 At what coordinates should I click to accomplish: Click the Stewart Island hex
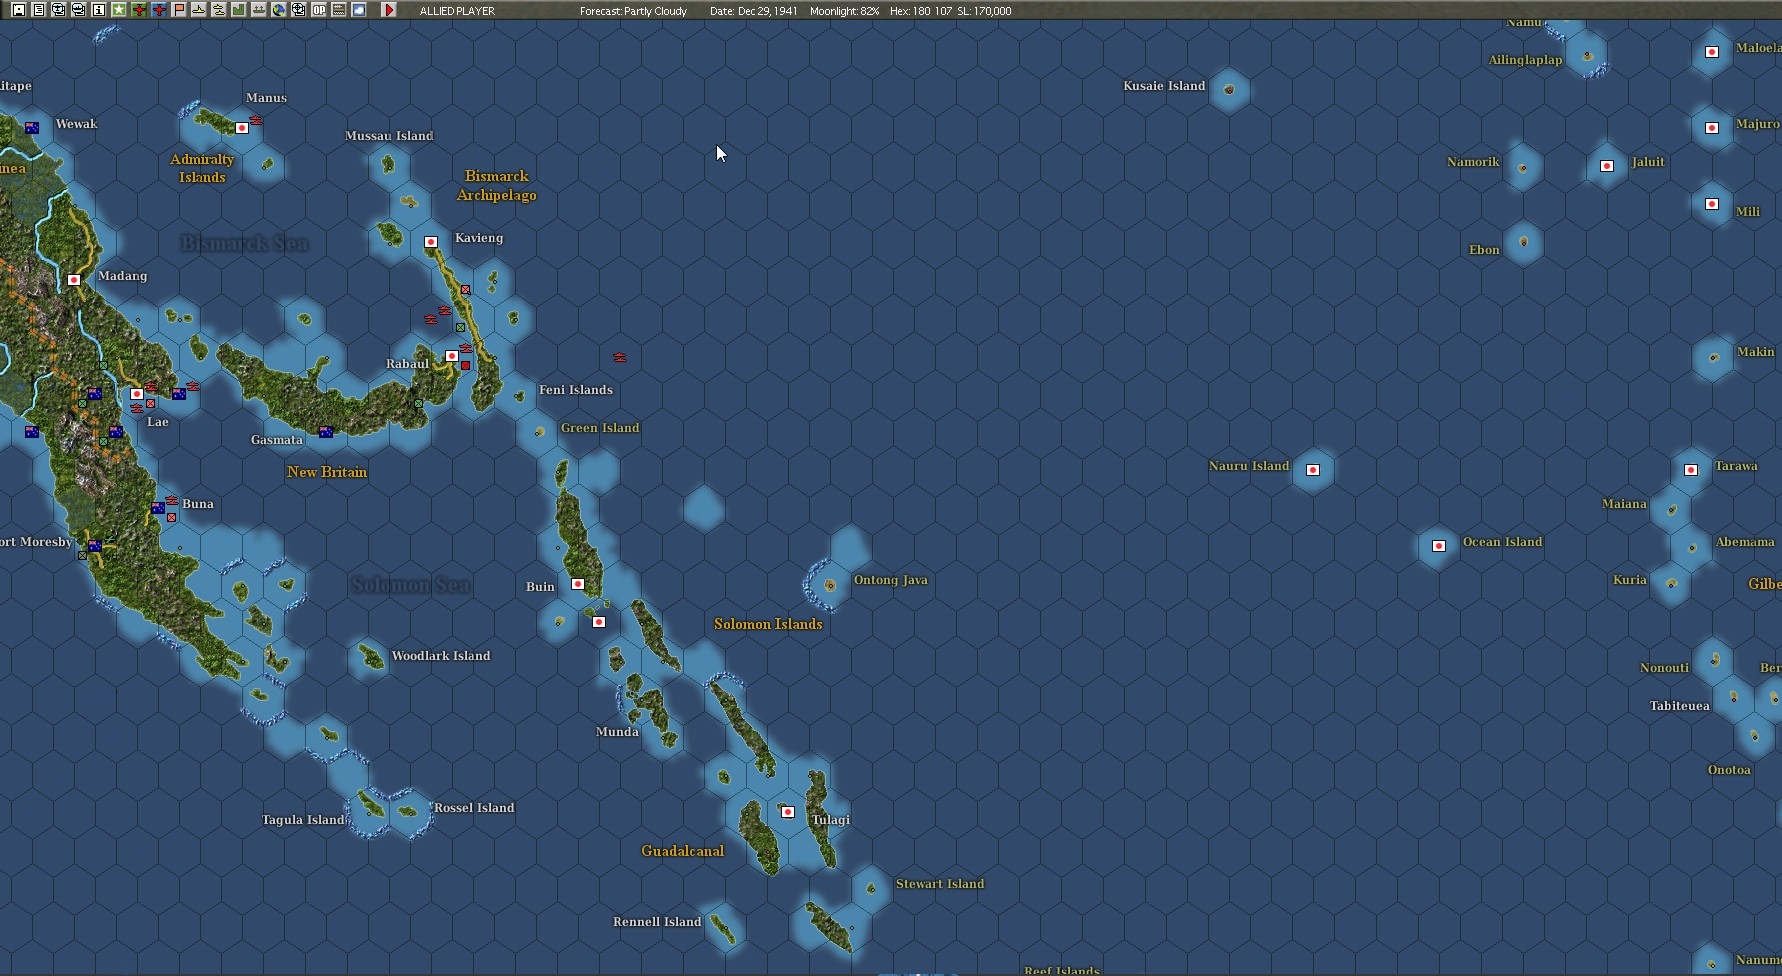871,888
